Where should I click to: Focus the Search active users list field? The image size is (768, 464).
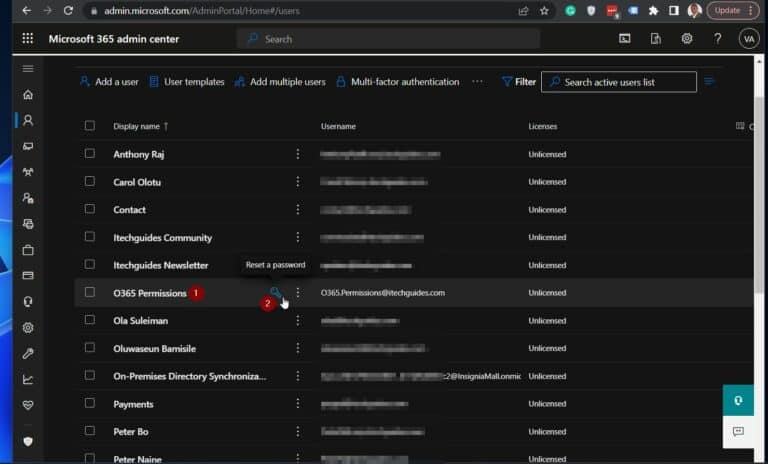click(619, 82)
